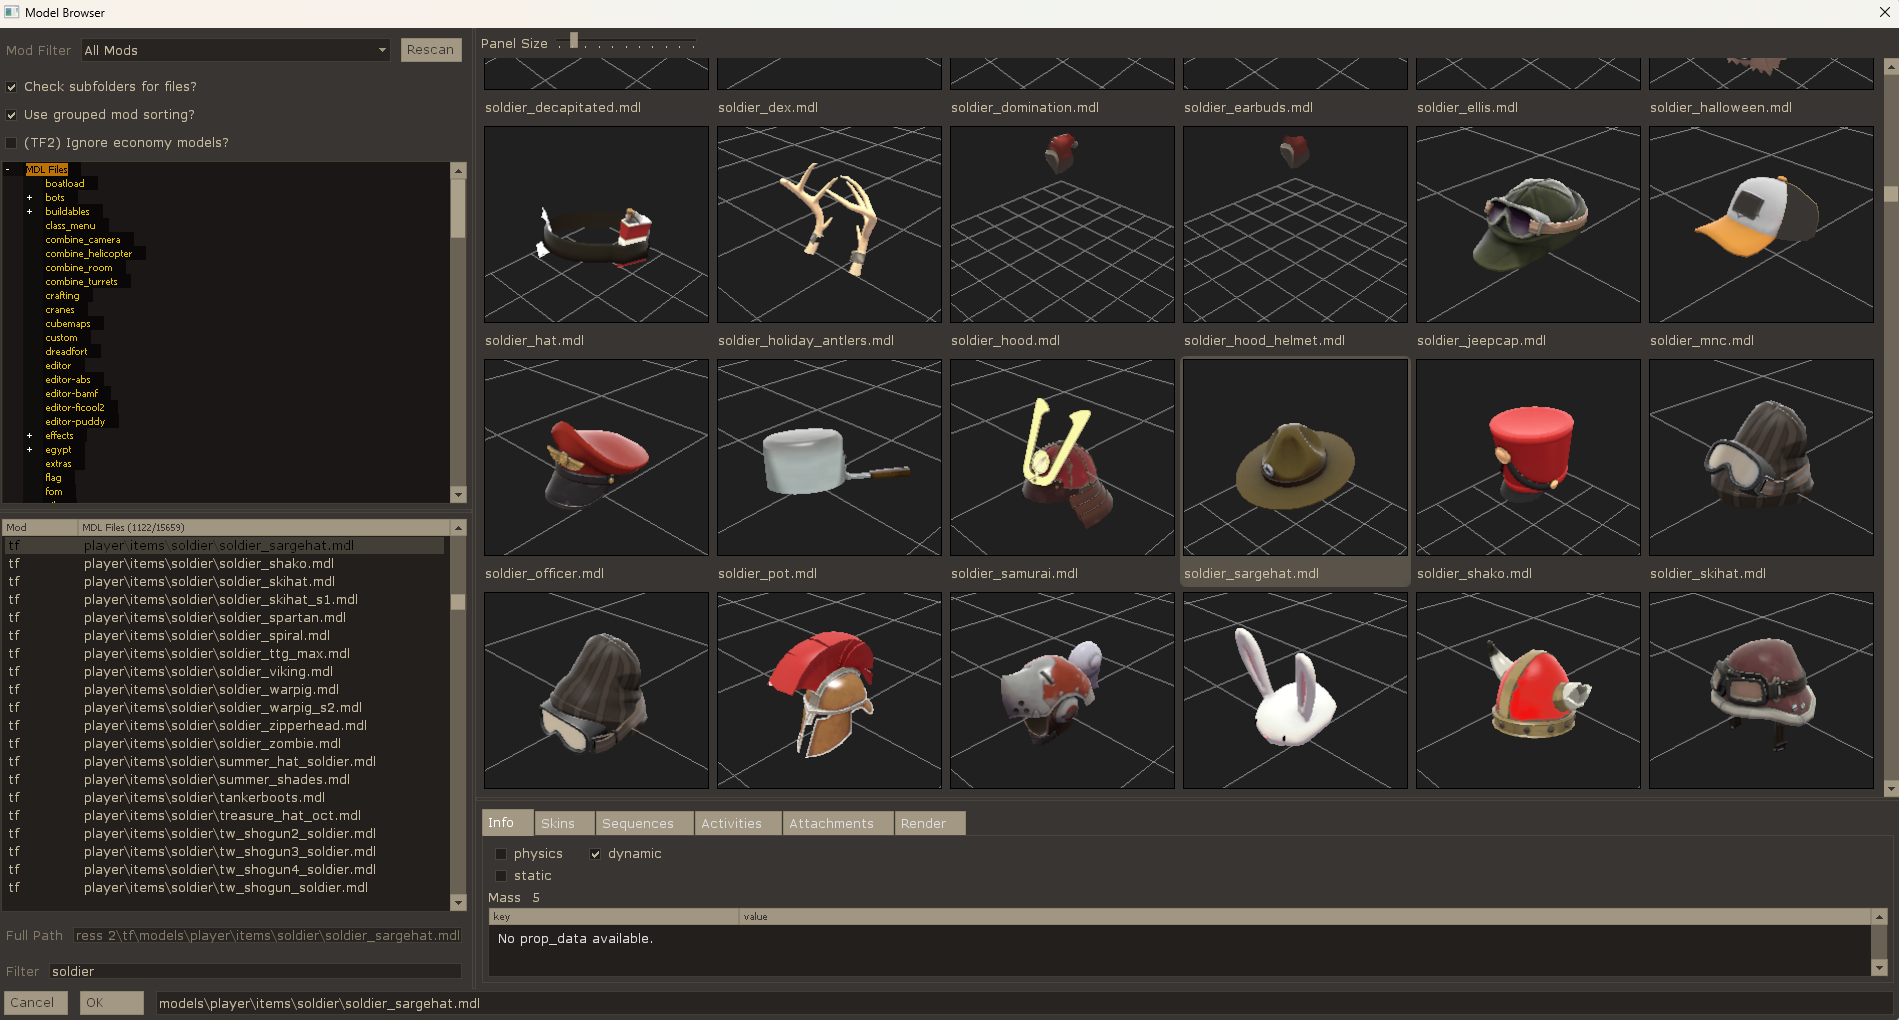Select the soldier_hat.mdl thumbnail
1899x1020 pixels.
pyautogui.click(x=596, y=224)
